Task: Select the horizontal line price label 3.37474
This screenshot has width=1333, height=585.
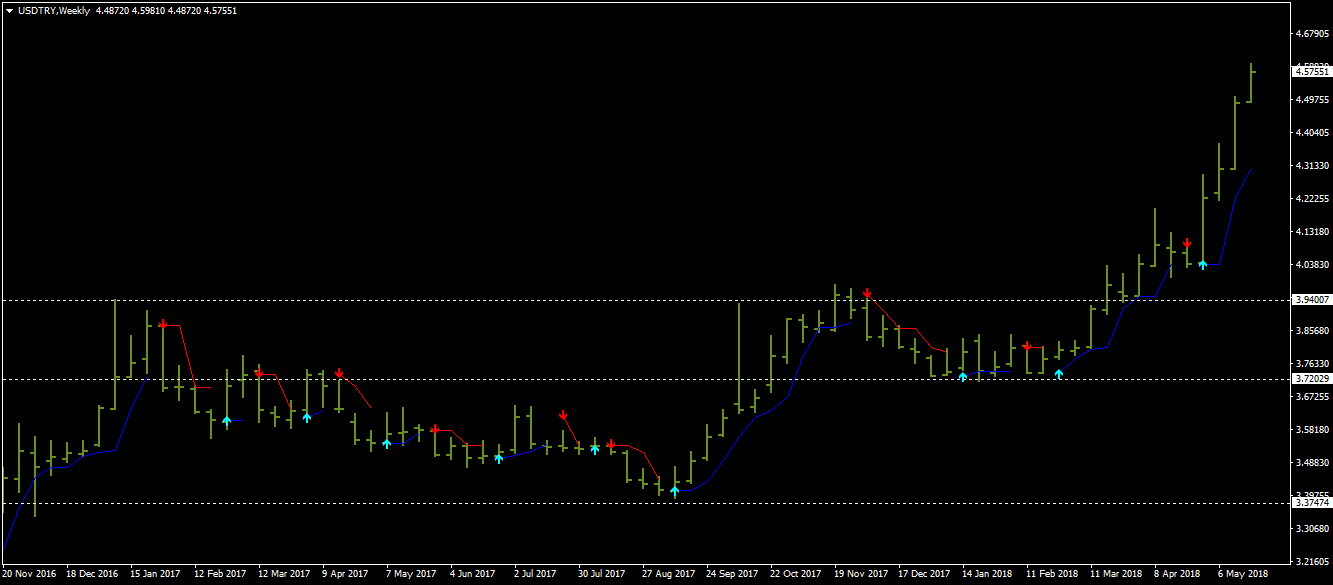Action: point(1312,503)
